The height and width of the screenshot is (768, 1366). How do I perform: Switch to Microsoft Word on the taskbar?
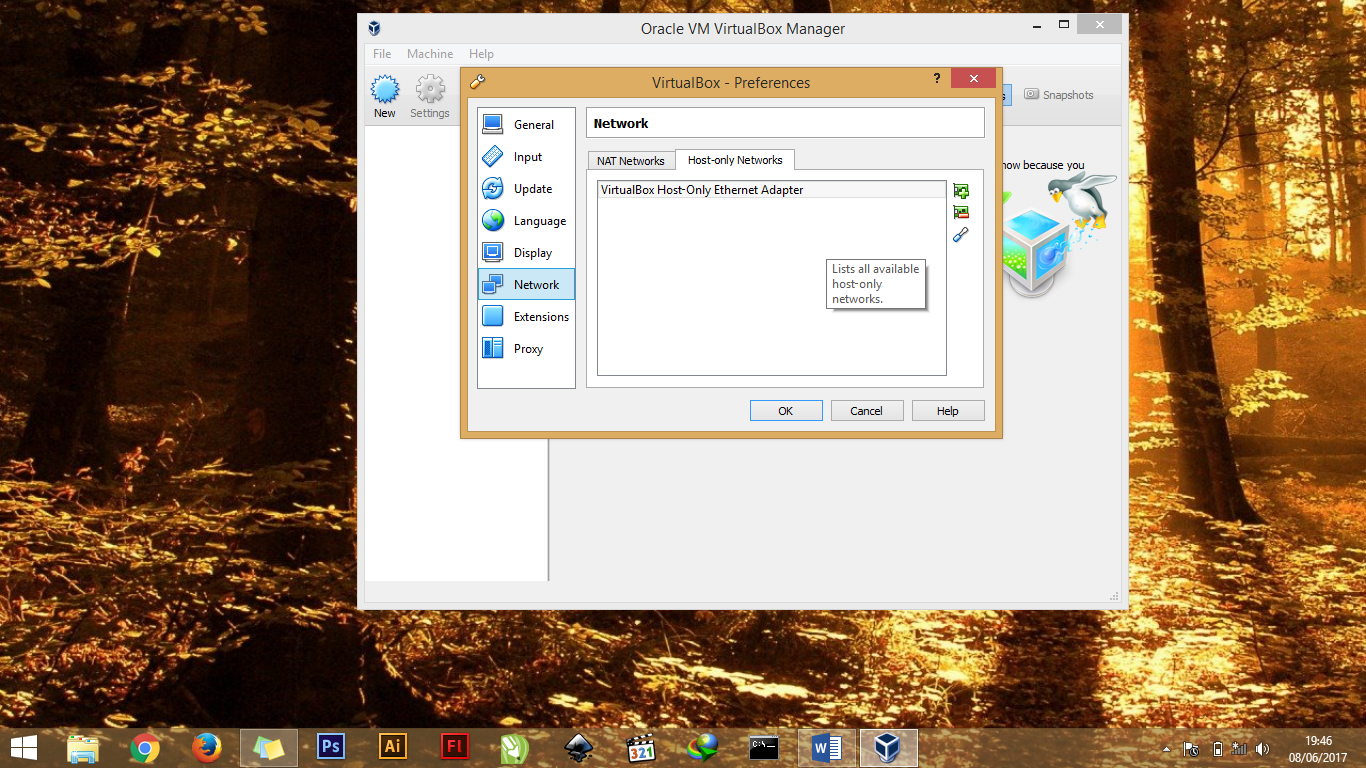pos(827,747)
